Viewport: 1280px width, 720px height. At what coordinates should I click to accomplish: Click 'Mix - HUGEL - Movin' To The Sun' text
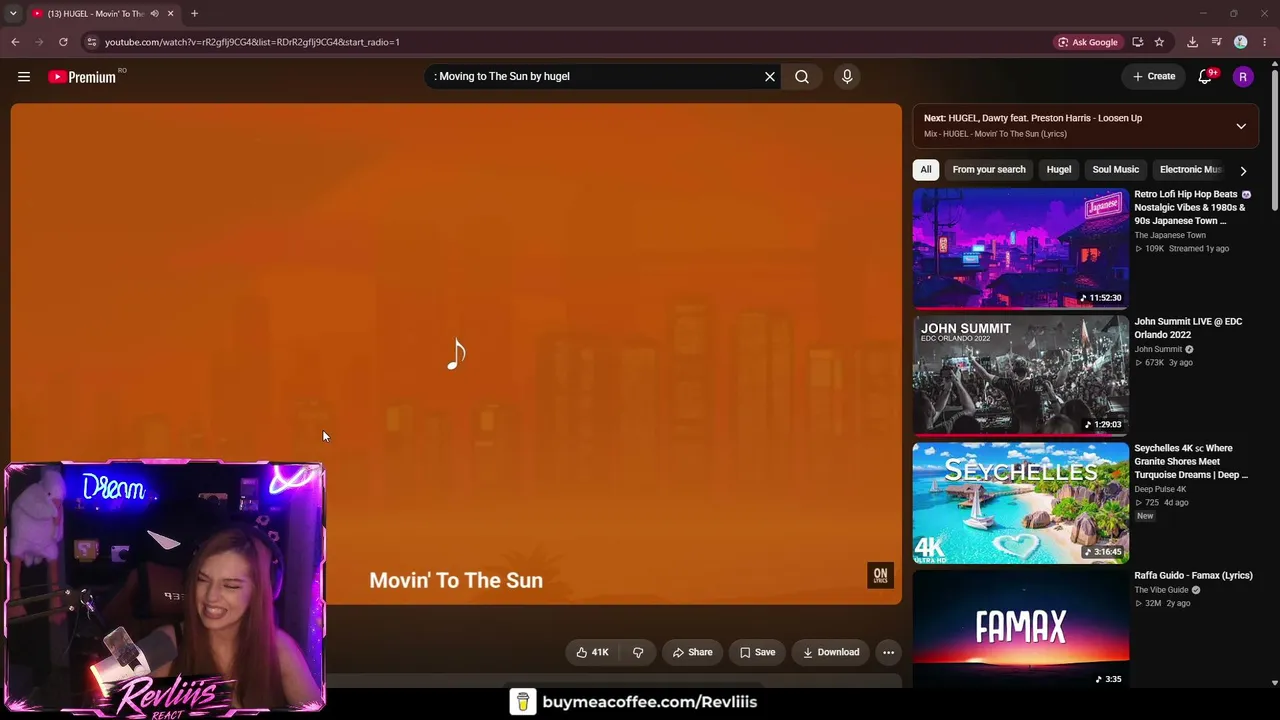pos(995,134)
